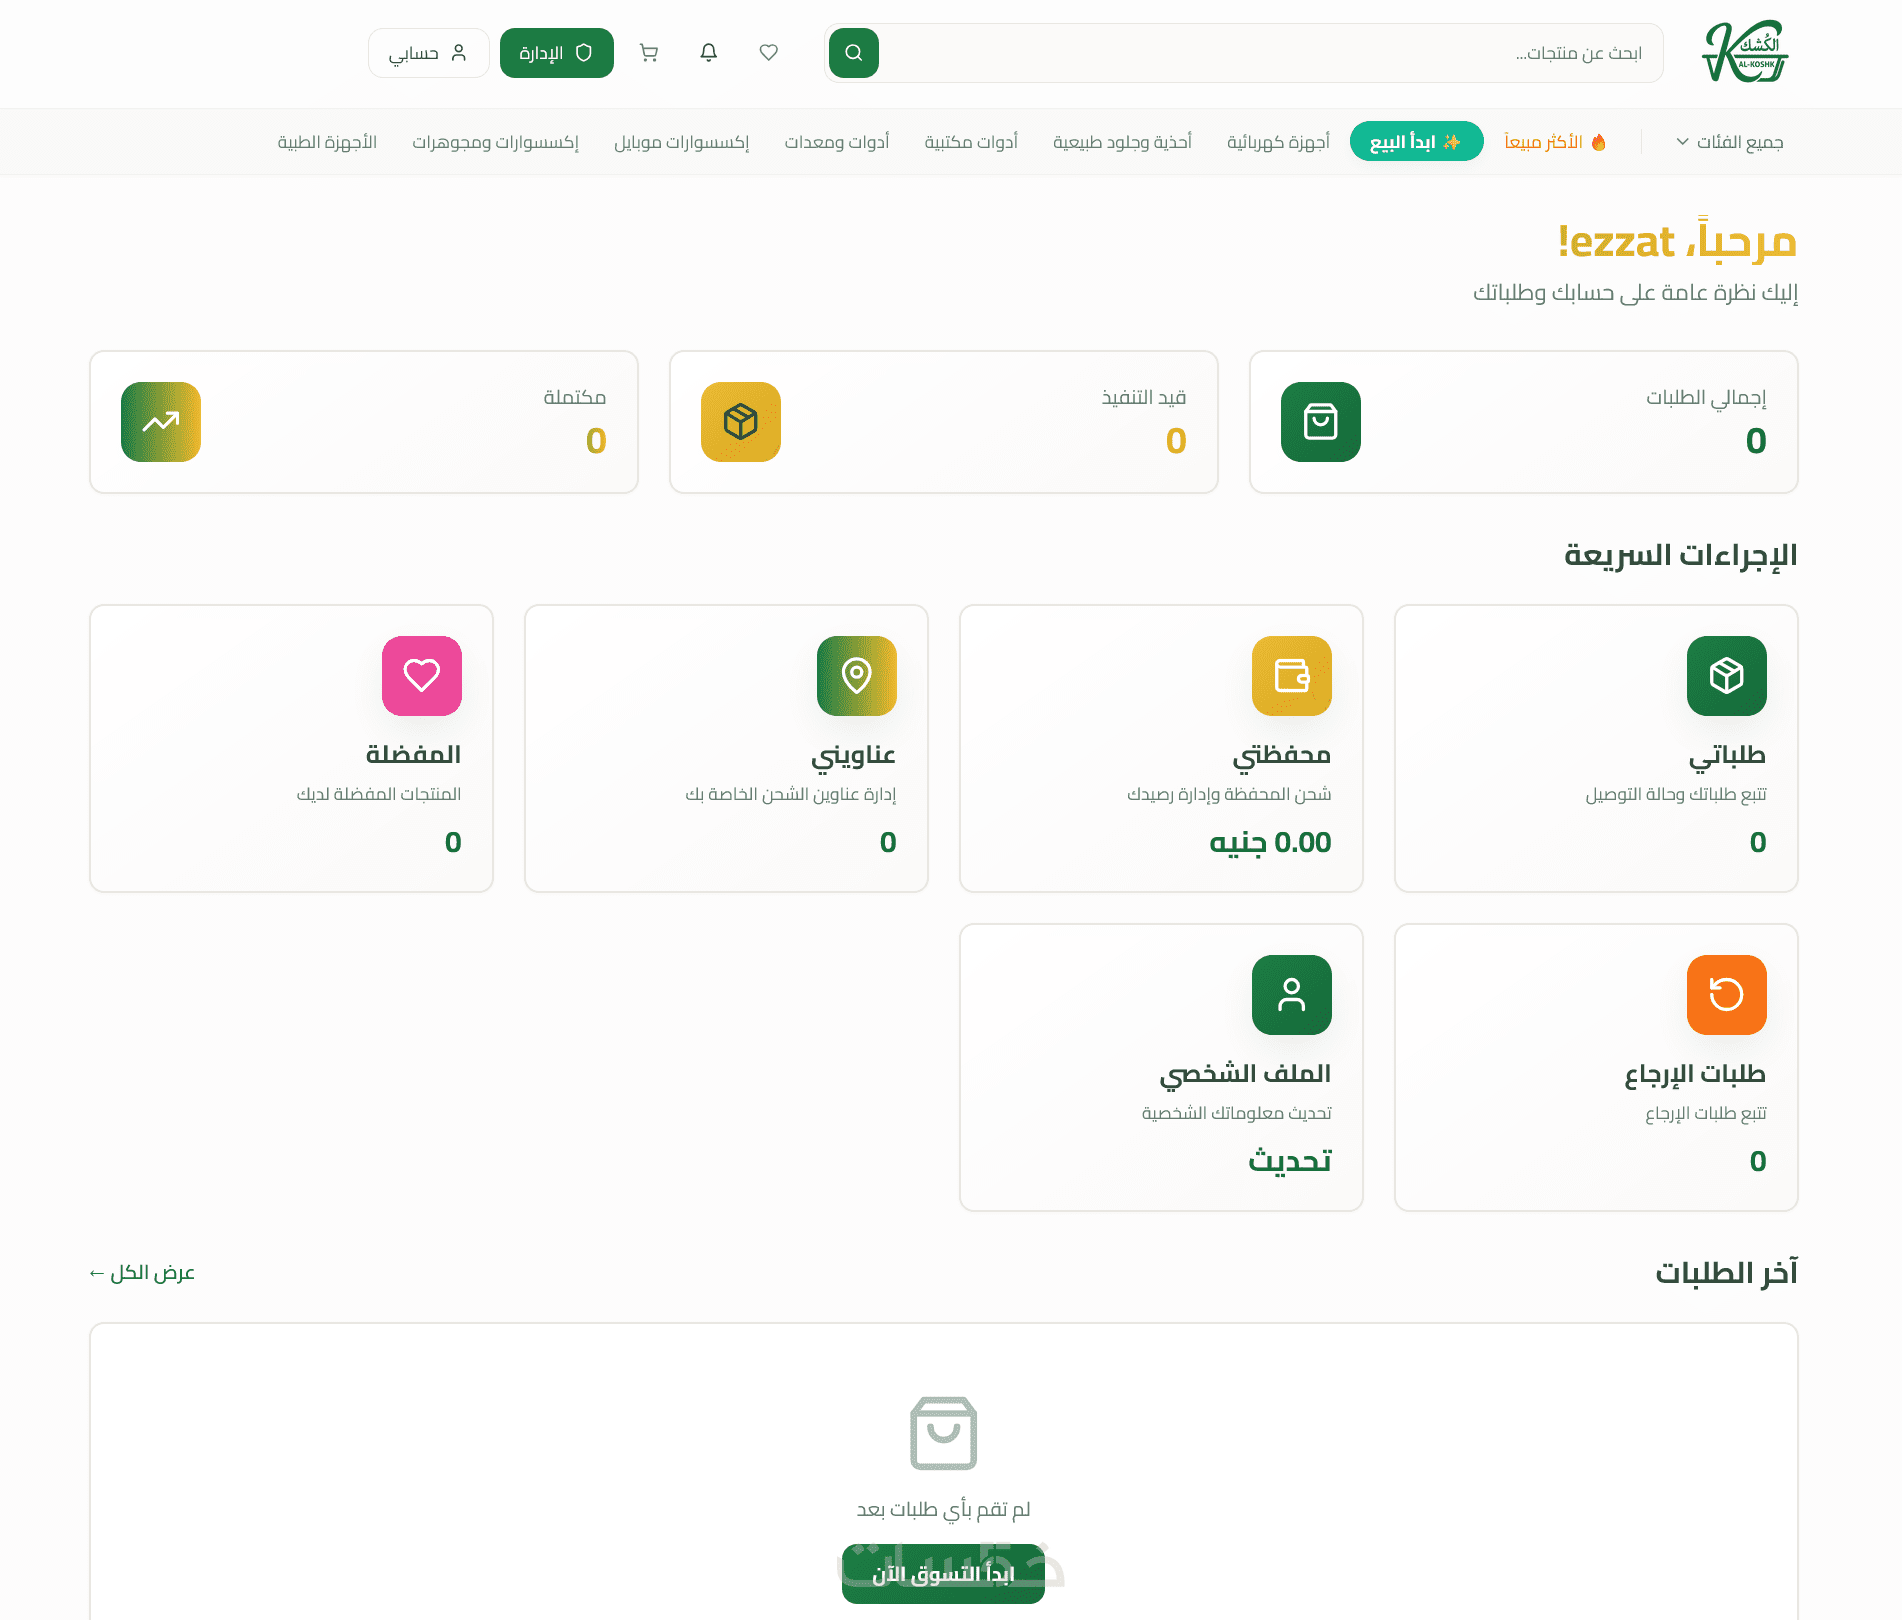Open the أحذية وجلود طبيعية category
Image resolution: width=1902 pixels, height=1620 pixels.
point(1123,142)
